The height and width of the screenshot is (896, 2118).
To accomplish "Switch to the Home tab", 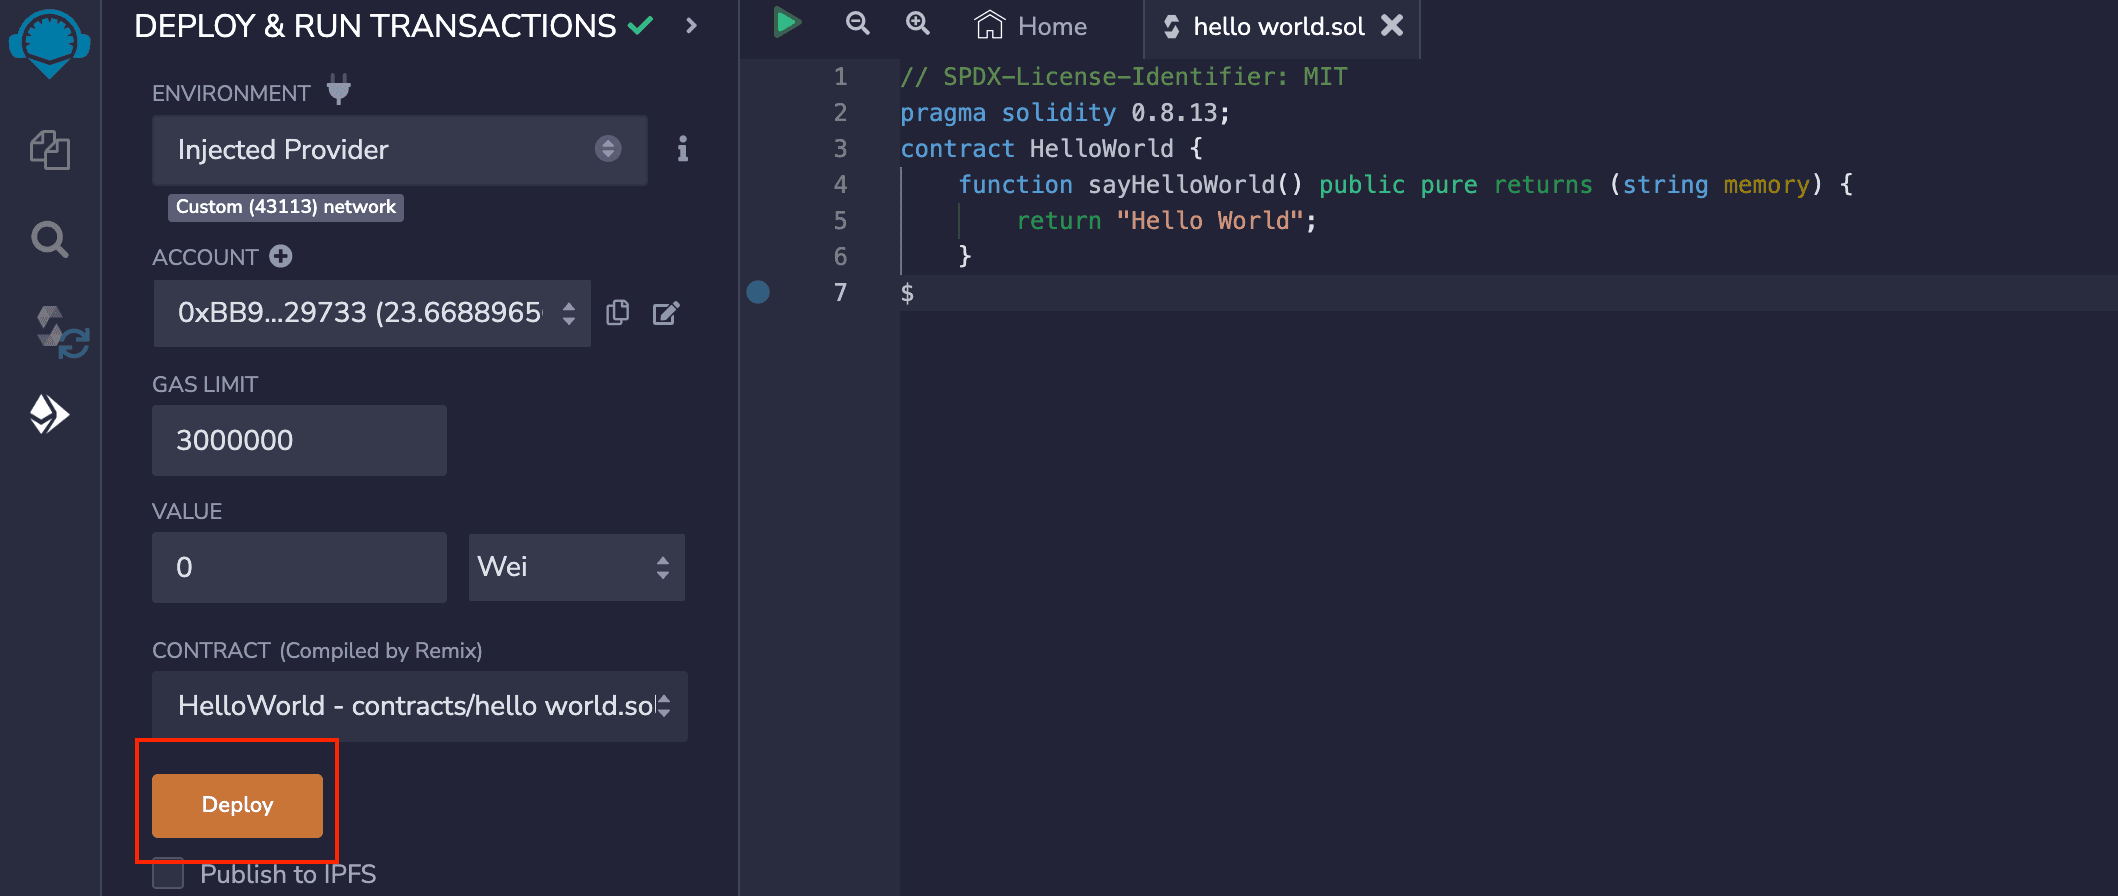I will (1032, 27).
